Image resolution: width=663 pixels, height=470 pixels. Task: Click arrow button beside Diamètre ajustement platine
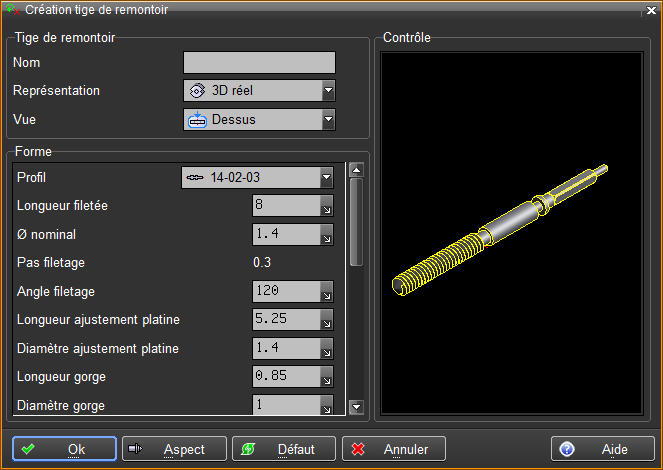click(327, 348)
